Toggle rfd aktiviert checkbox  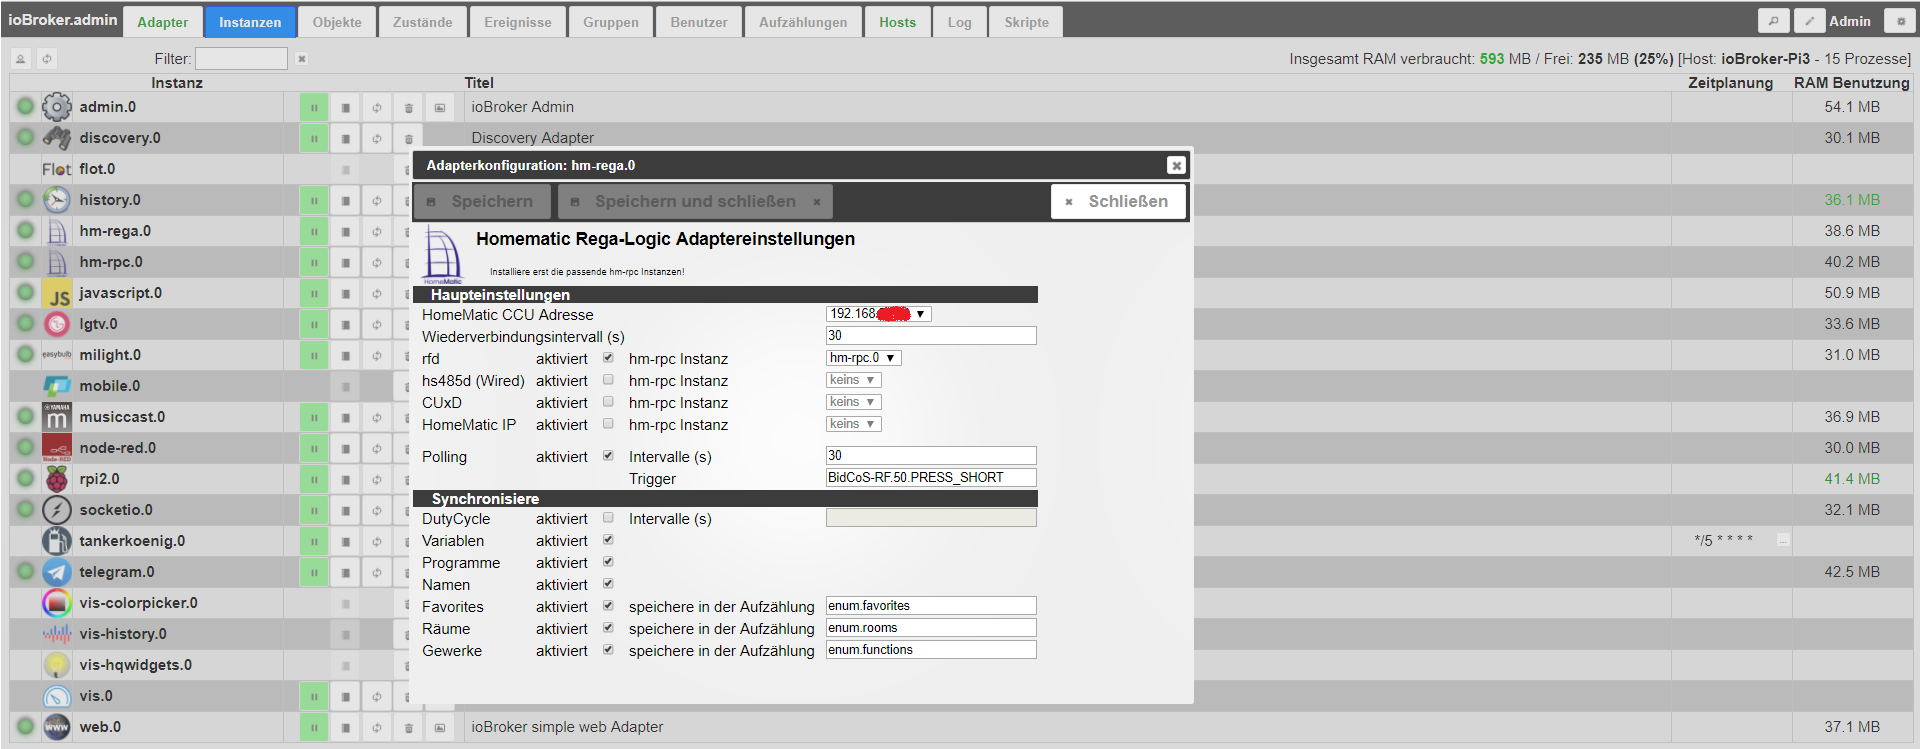point(608,357)
